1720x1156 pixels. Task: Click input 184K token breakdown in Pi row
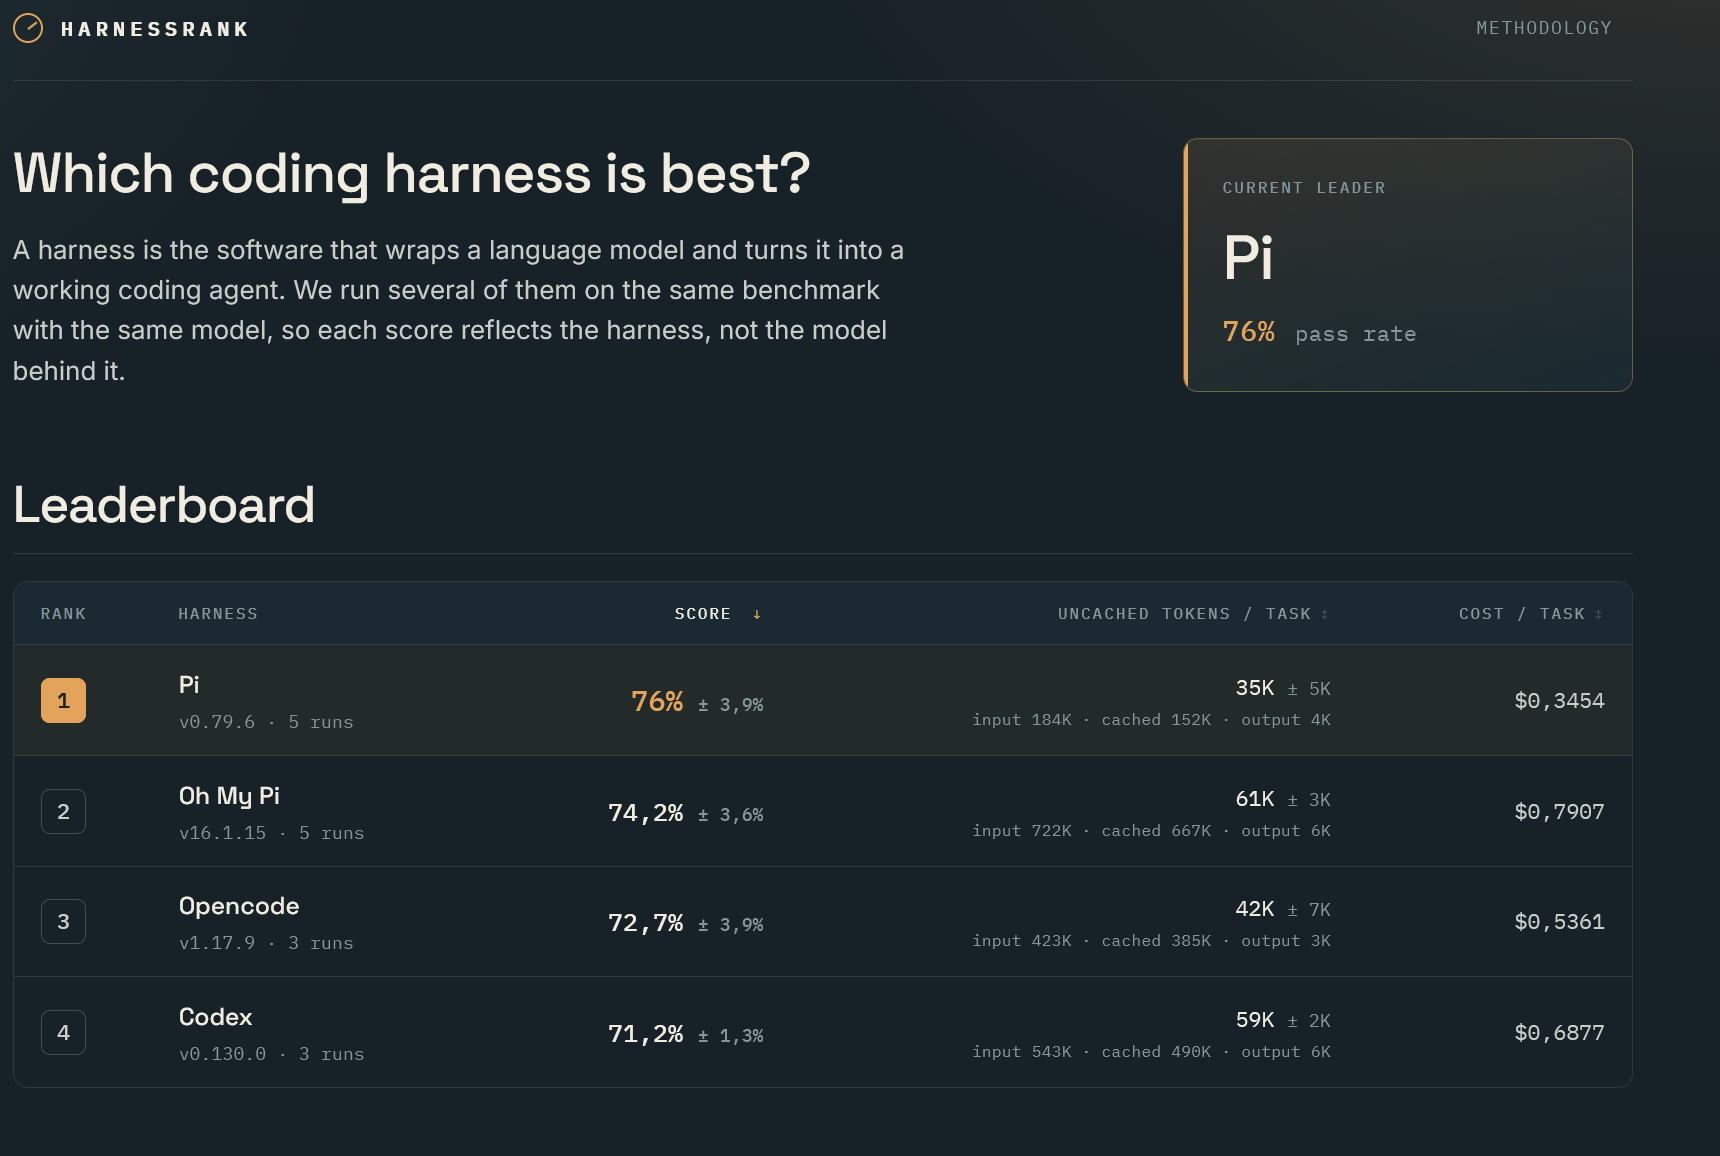pyautogui.click(x=1151, y=720)
